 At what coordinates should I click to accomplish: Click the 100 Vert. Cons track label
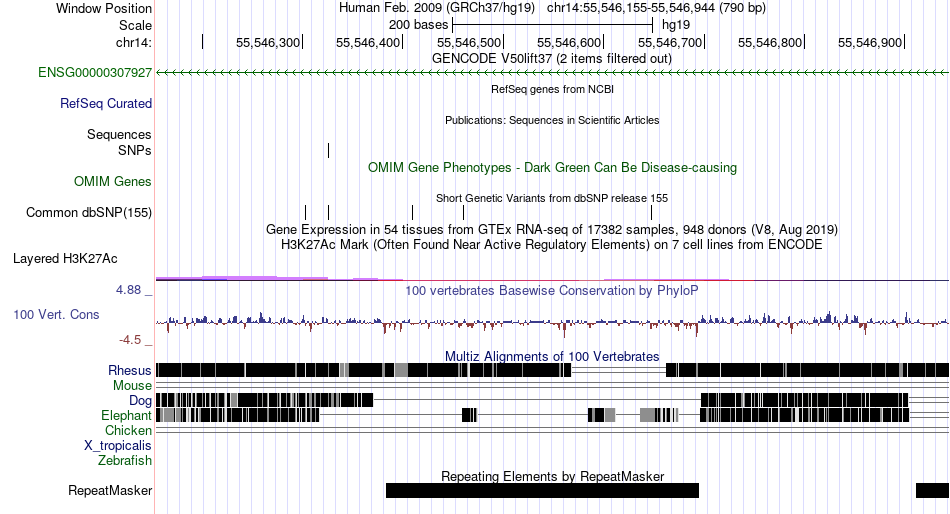[56, 315]
